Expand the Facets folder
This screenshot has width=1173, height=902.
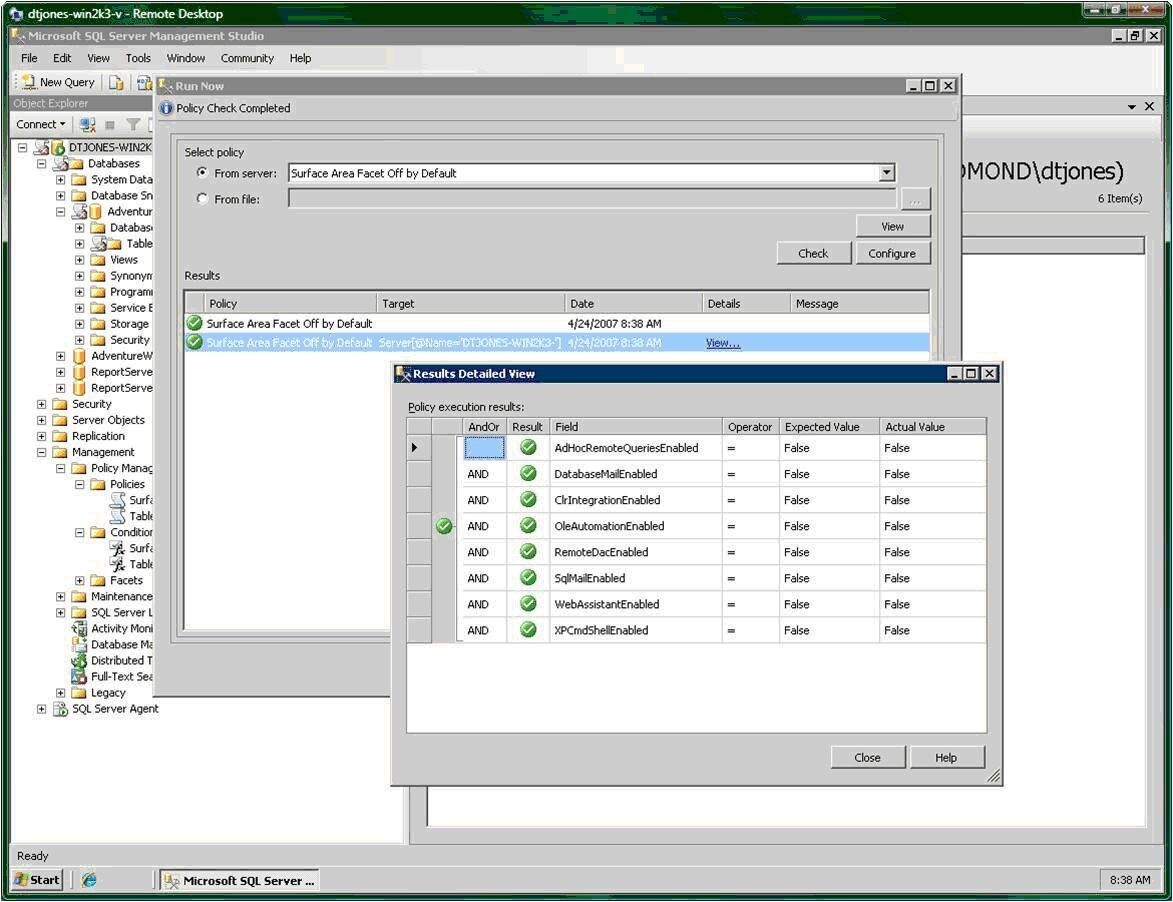point(78,580)
